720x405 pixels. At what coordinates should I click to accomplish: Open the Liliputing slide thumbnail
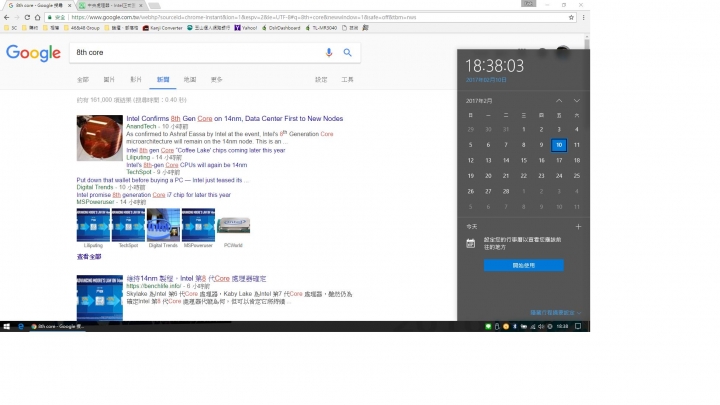click(93, 225)
